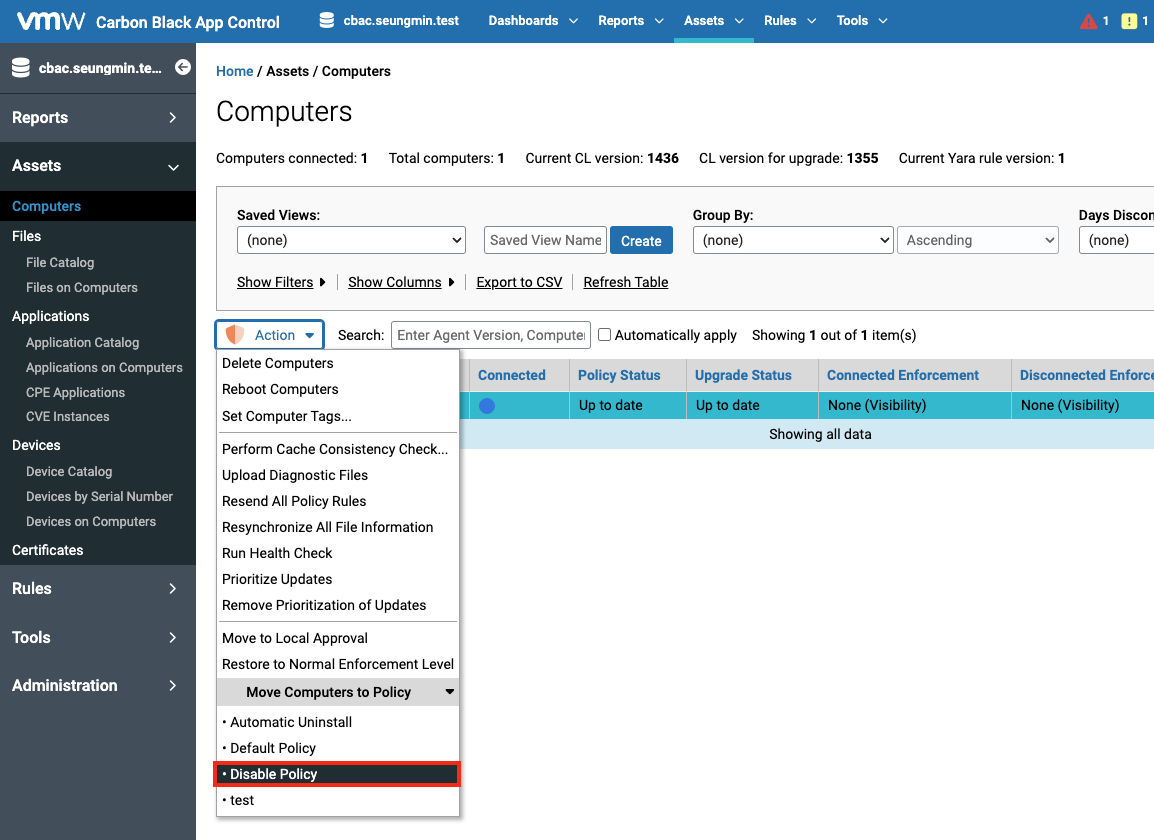Click the Create saved view button
1154x840 pixels.
[641, 241]
